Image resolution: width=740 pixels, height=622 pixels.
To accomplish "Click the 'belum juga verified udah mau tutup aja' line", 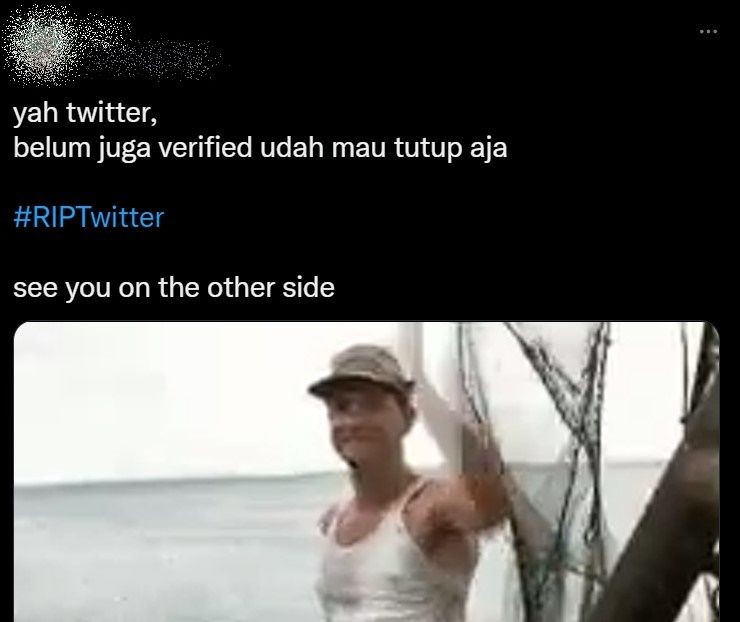I will pos(260,148).
